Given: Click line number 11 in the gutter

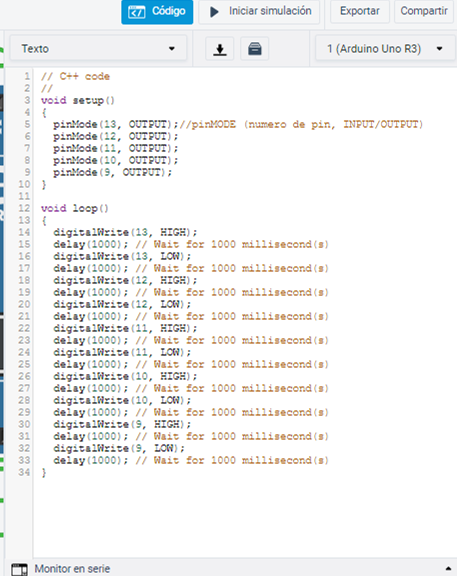Looking at the screenshot, I should (24, 197).
